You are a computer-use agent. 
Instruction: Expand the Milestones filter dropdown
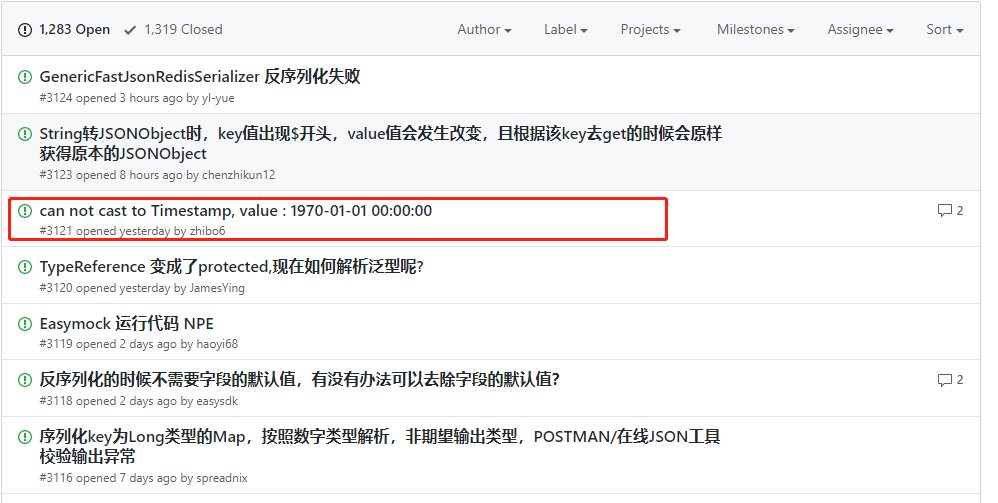[756, 30]
